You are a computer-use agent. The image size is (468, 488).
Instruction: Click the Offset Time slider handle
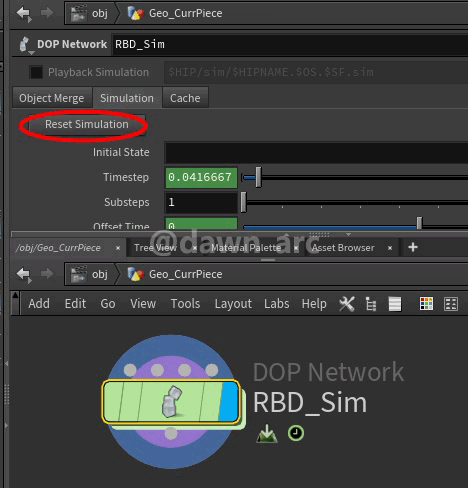pos(419,223)
